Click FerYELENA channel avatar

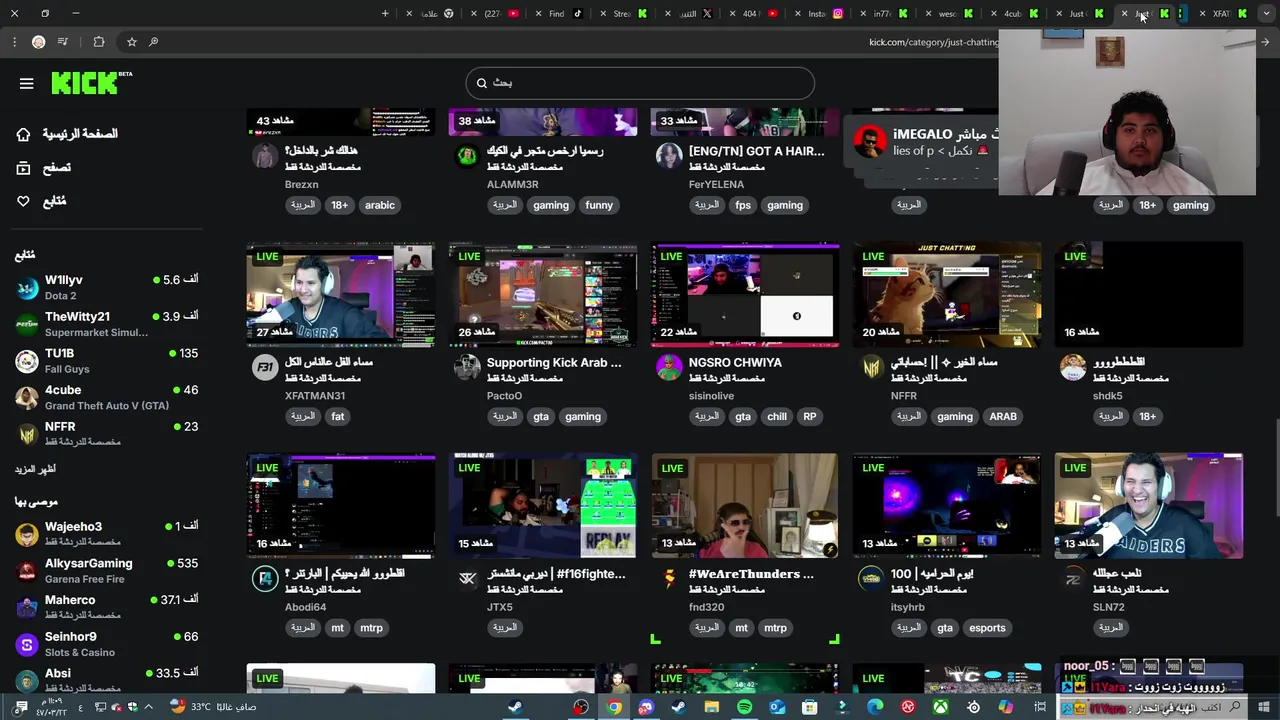(669, 156)
